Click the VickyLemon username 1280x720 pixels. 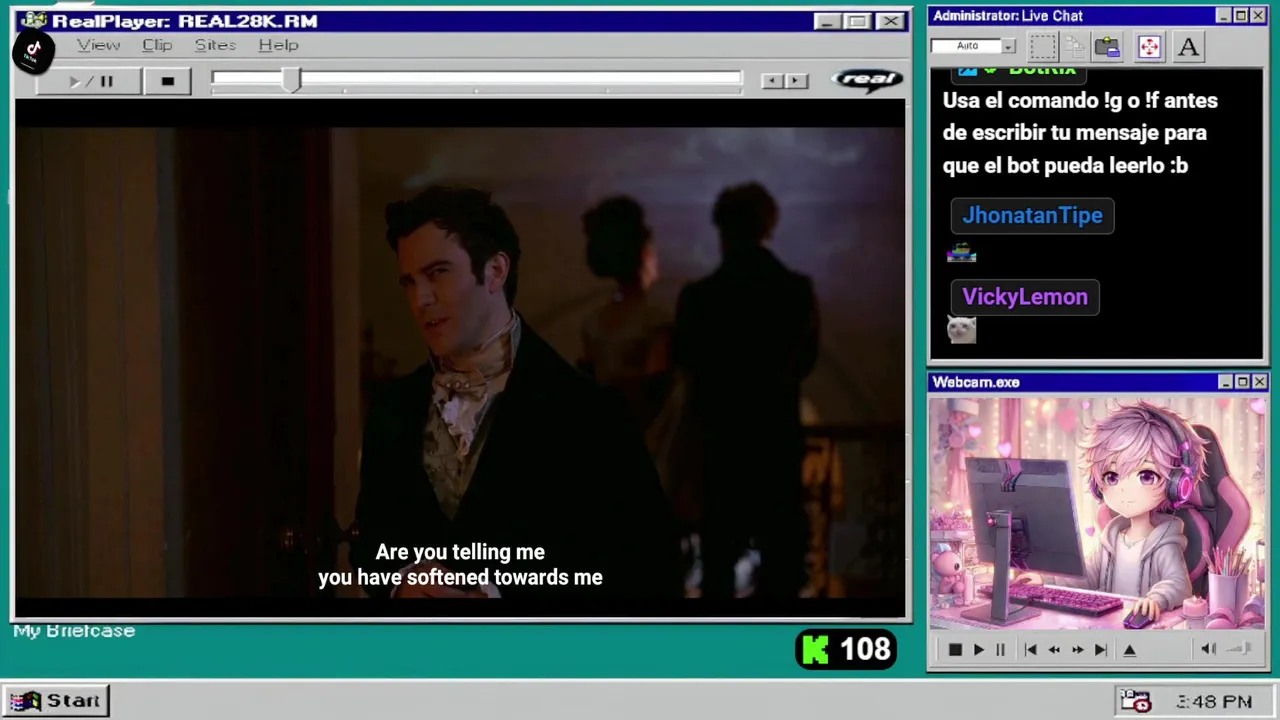pos(1024,297)
